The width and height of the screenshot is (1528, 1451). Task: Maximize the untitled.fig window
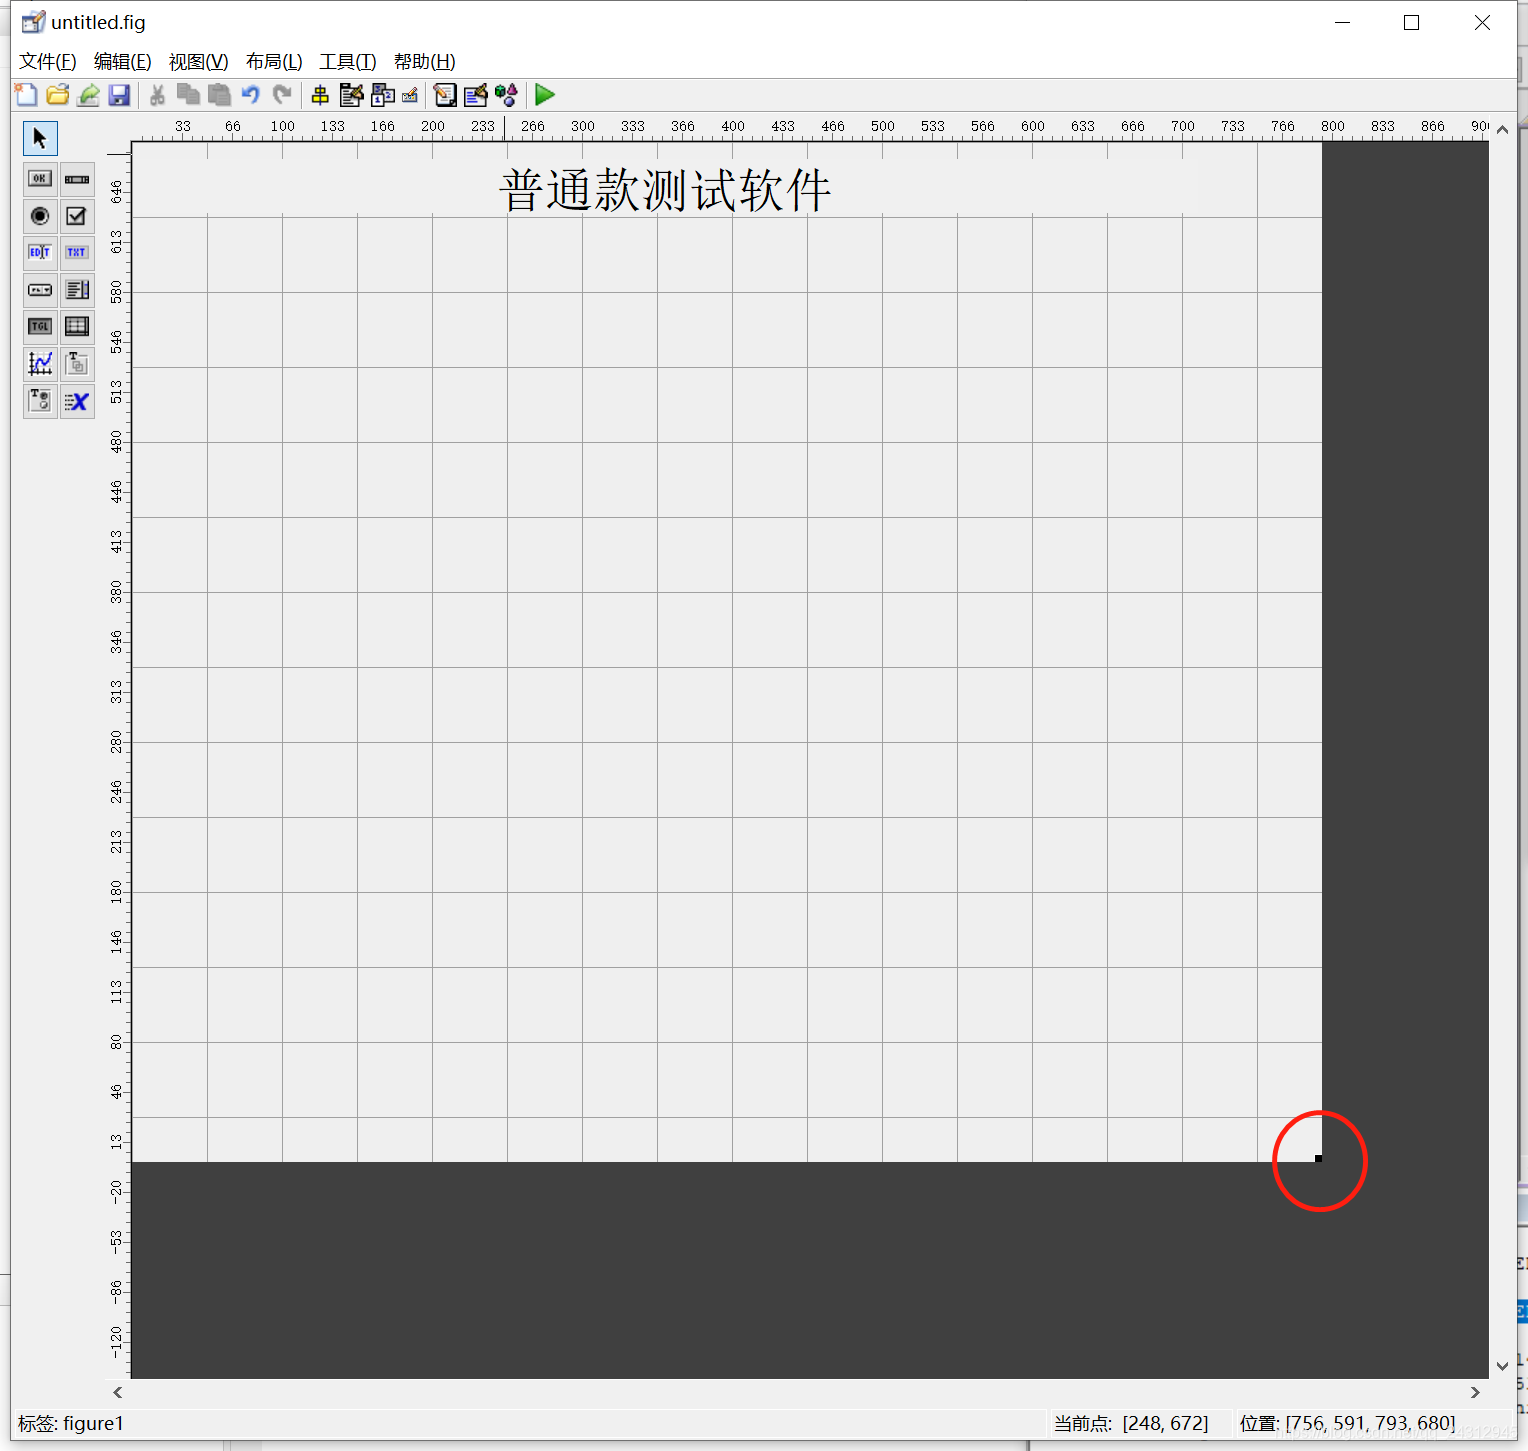click(x=1411, y=22)
